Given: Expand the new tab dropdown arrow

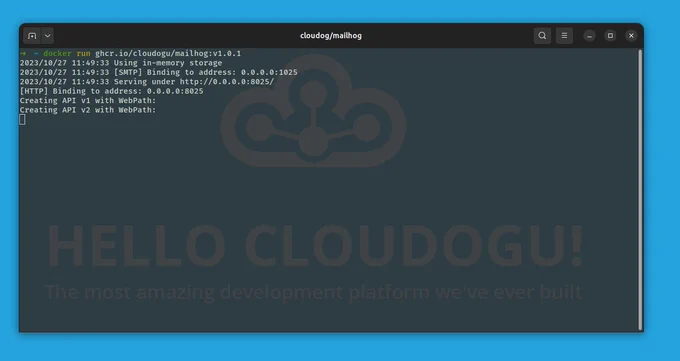Looking at the screenshot, I should pyautogui.click(x=48, y=36).
